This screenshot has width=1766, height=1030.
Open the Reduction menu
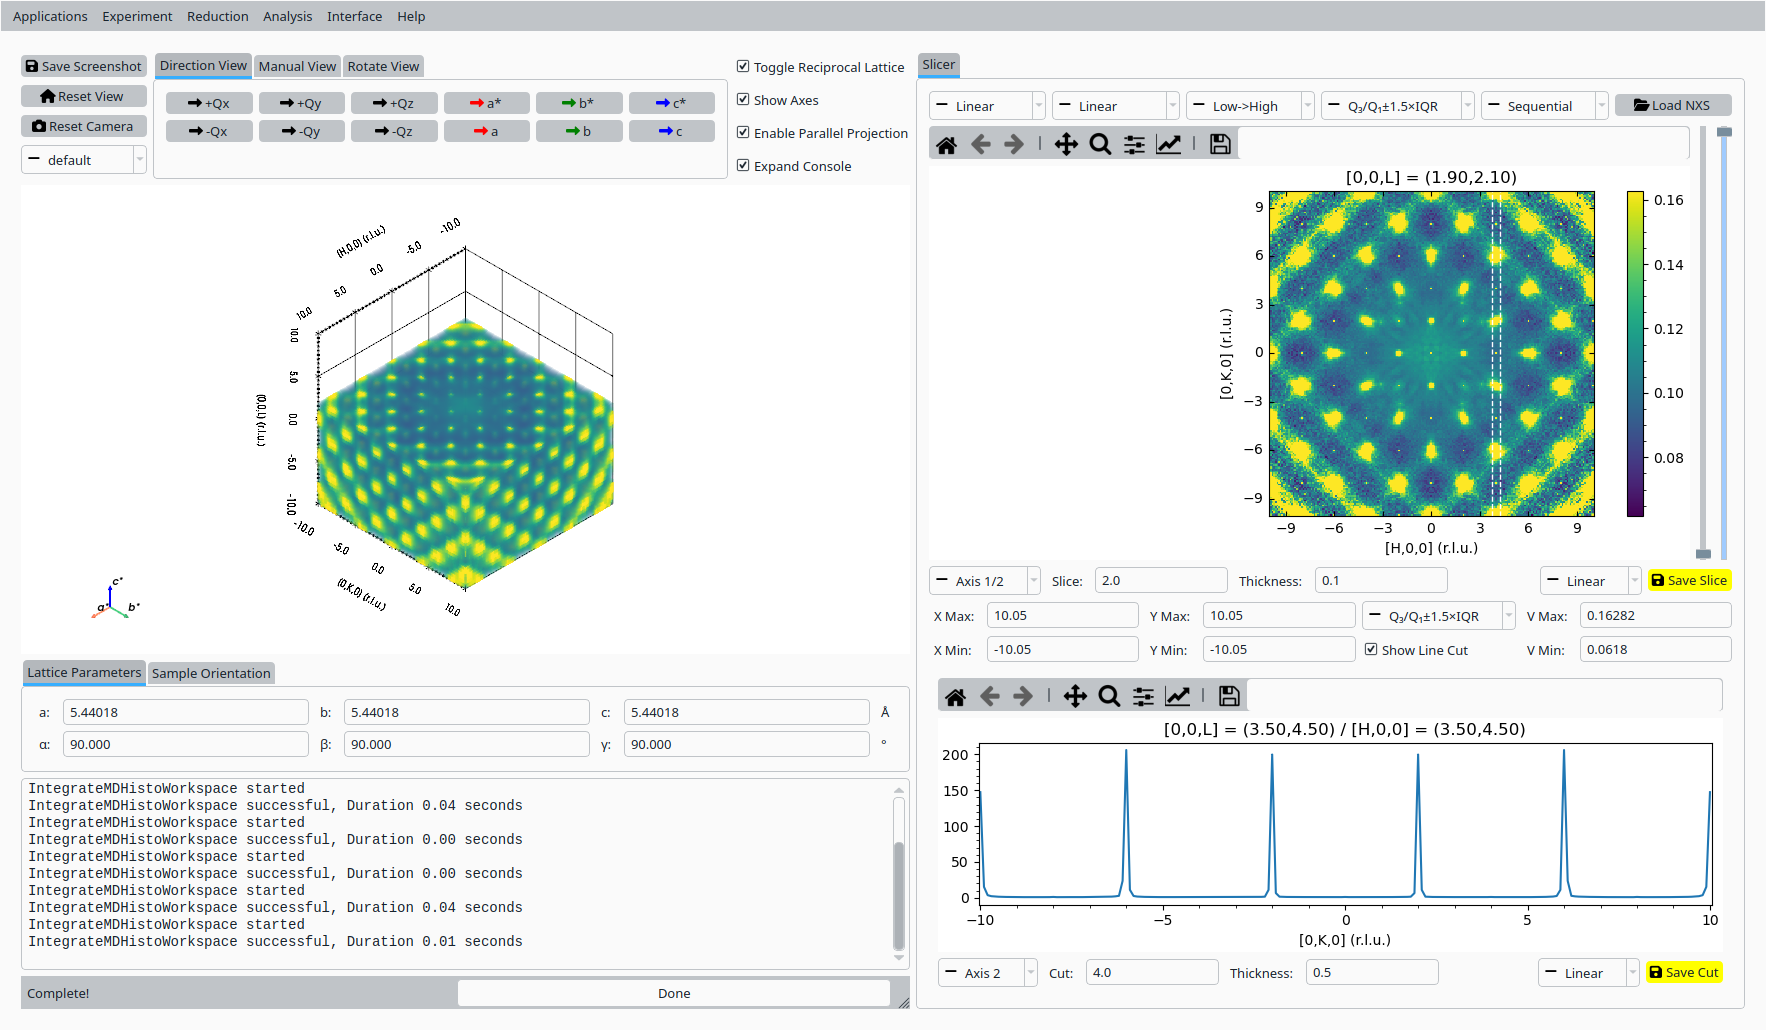217,16
